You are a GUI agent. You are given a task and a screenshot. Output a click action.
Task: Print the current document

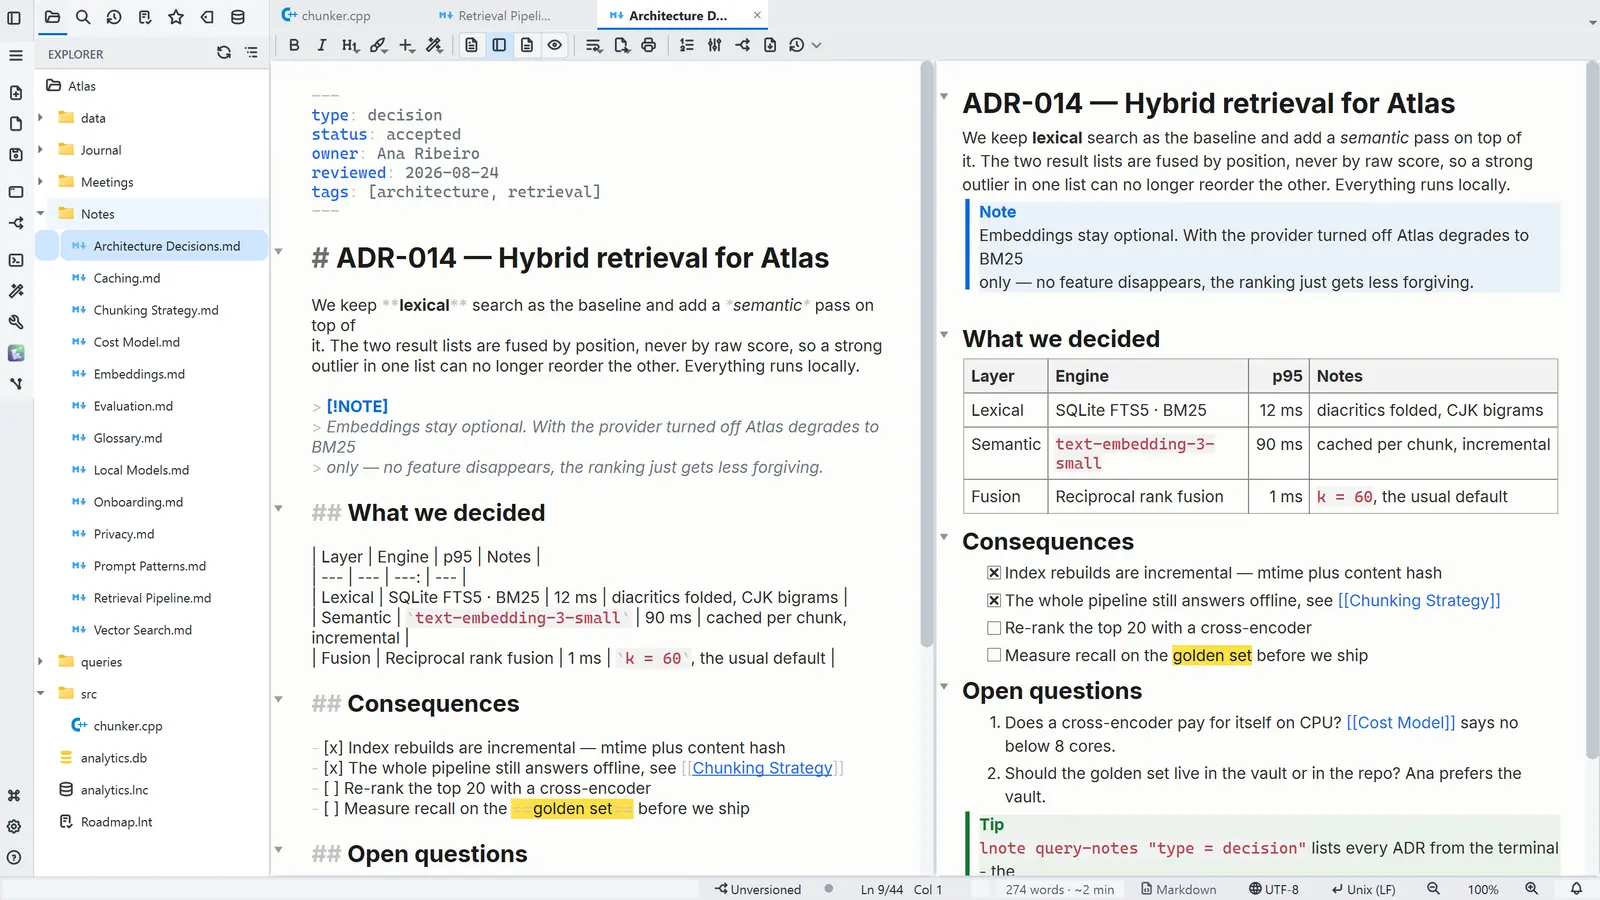[x=649, y=45]
